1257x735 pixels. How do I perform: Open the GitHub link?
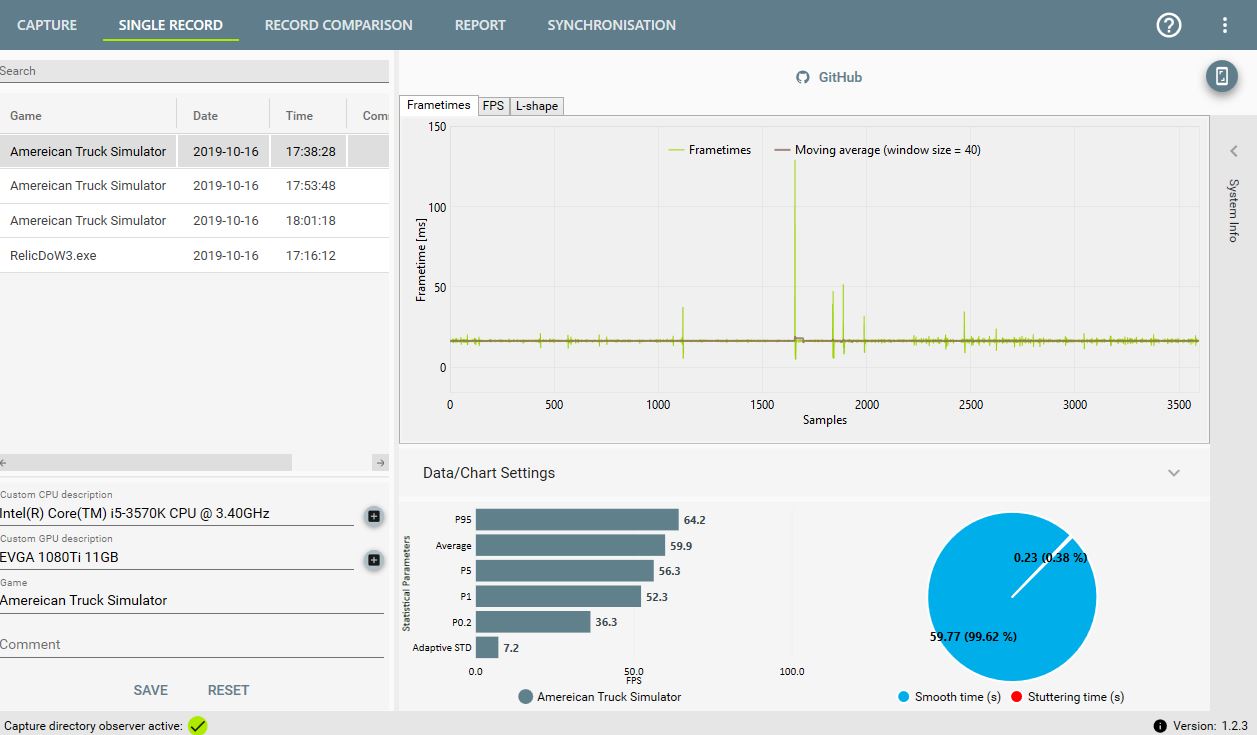pyautogui.click(x=829, y=77)
